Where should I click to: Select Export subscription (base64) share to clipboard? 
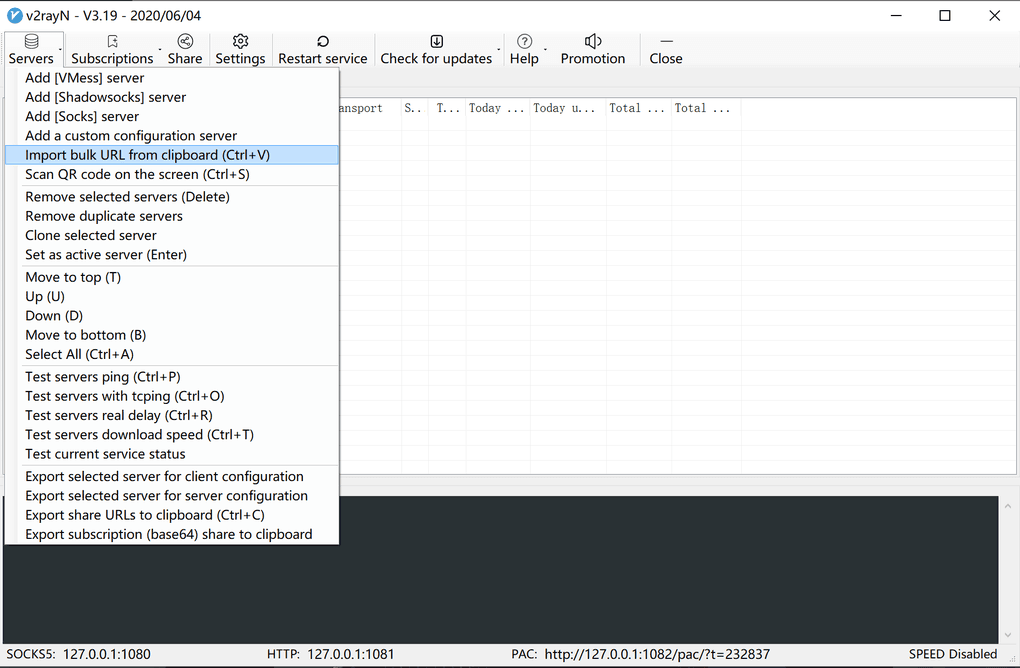172,535
